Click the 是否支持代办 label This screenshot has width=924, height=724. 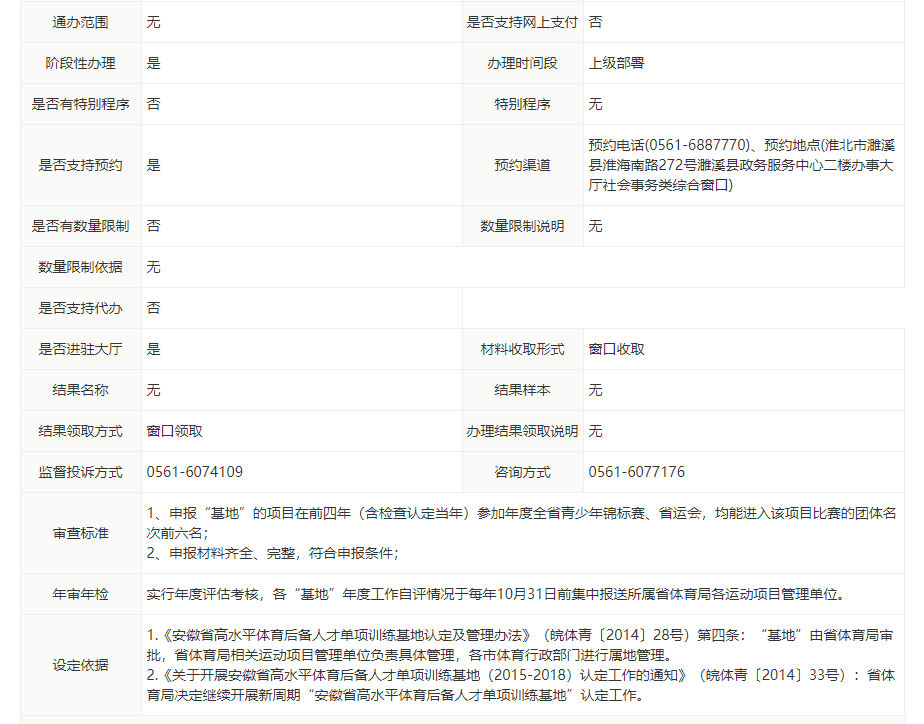click(x=80, y=308)
